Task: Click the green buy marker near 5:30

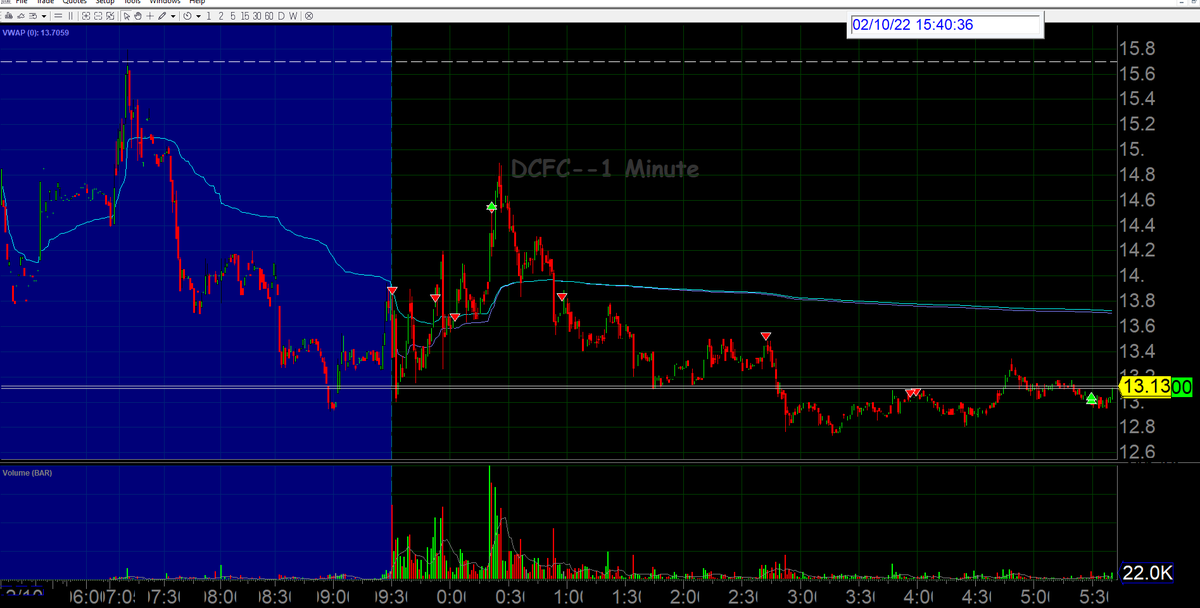Action: 1091,398
